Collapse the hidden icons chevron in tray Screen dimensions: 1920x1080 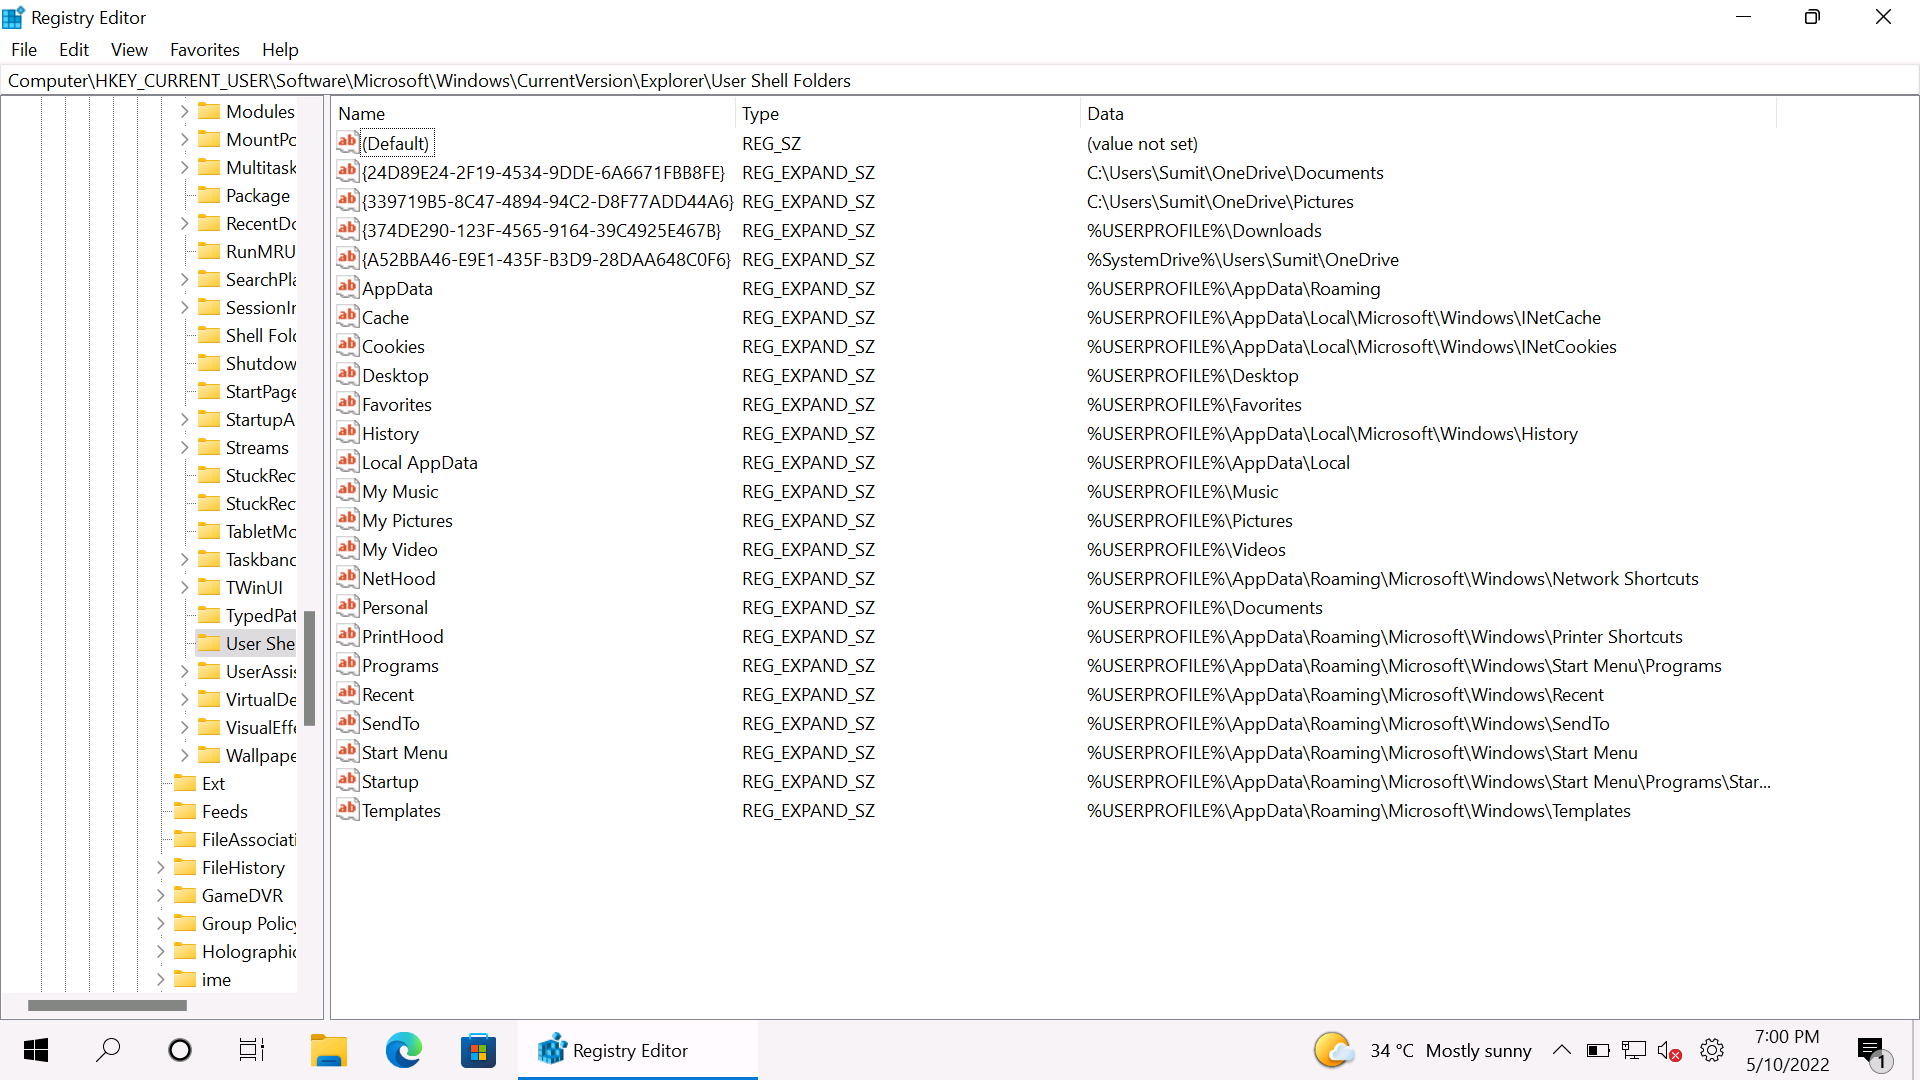click(x=1562, y=1050)
